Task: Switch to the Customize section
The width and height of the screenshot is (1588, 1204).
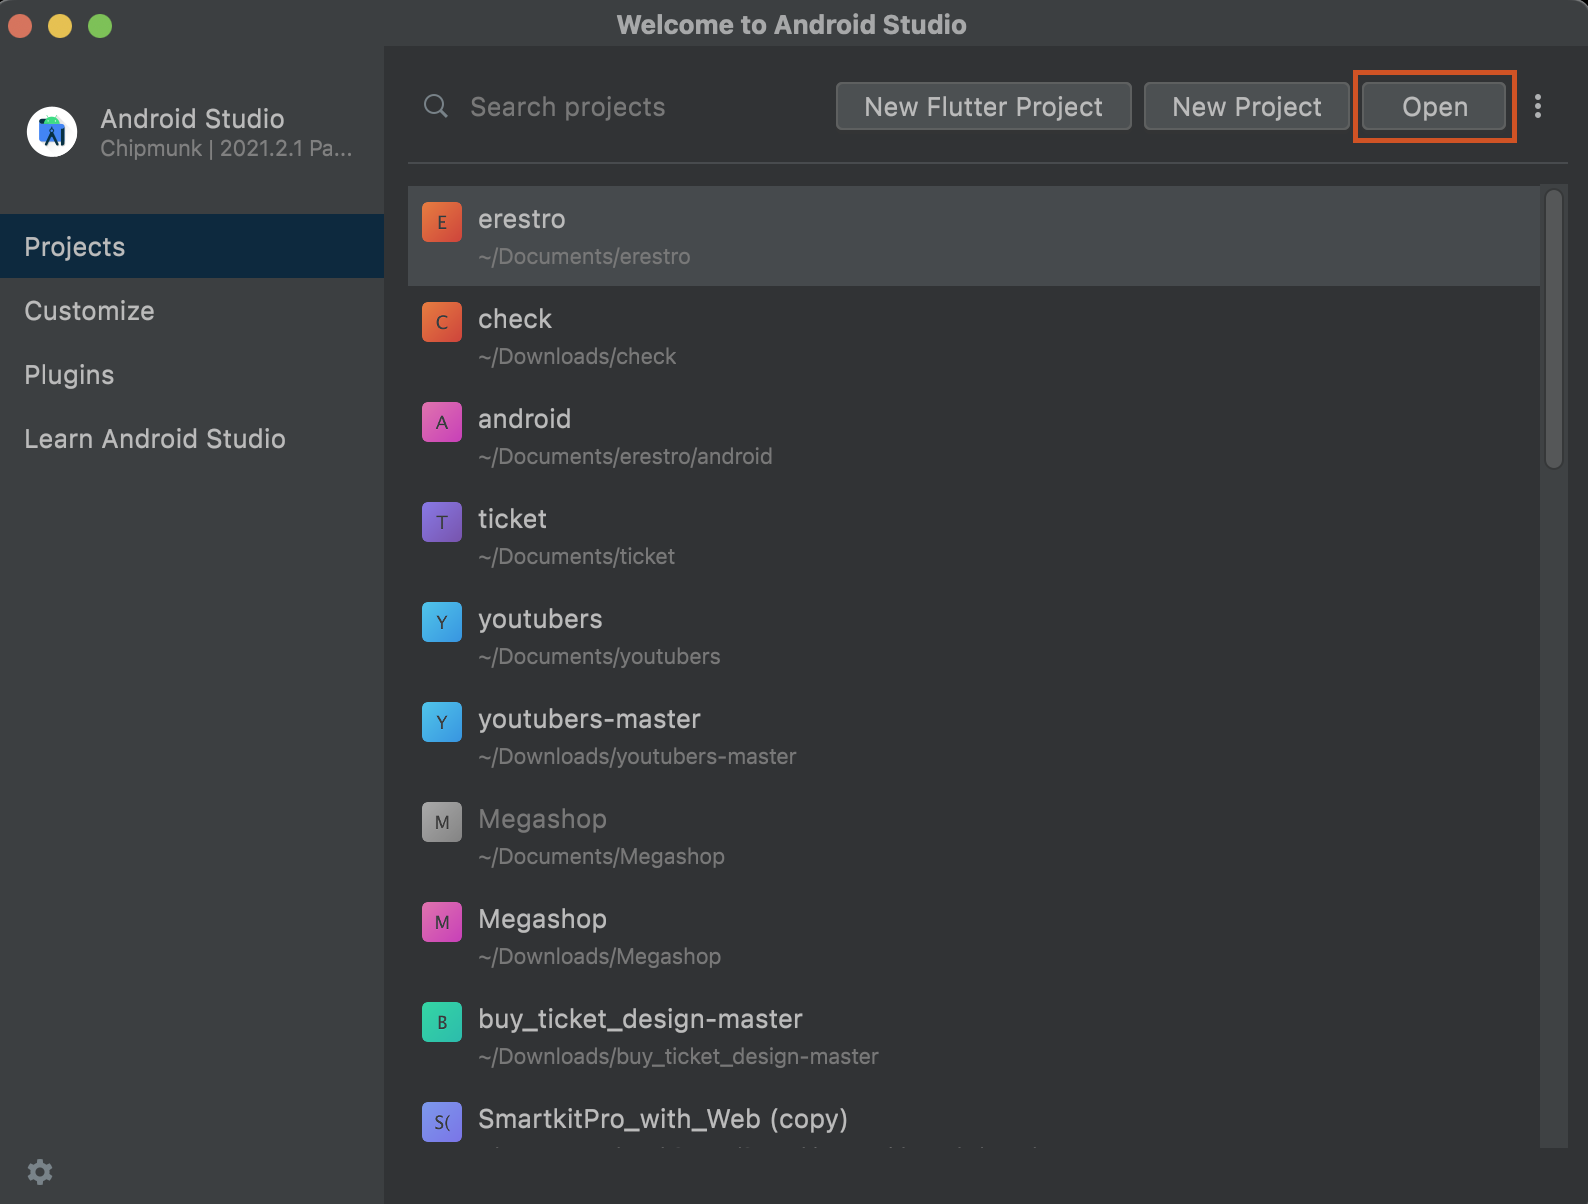Action: [192, 310]
